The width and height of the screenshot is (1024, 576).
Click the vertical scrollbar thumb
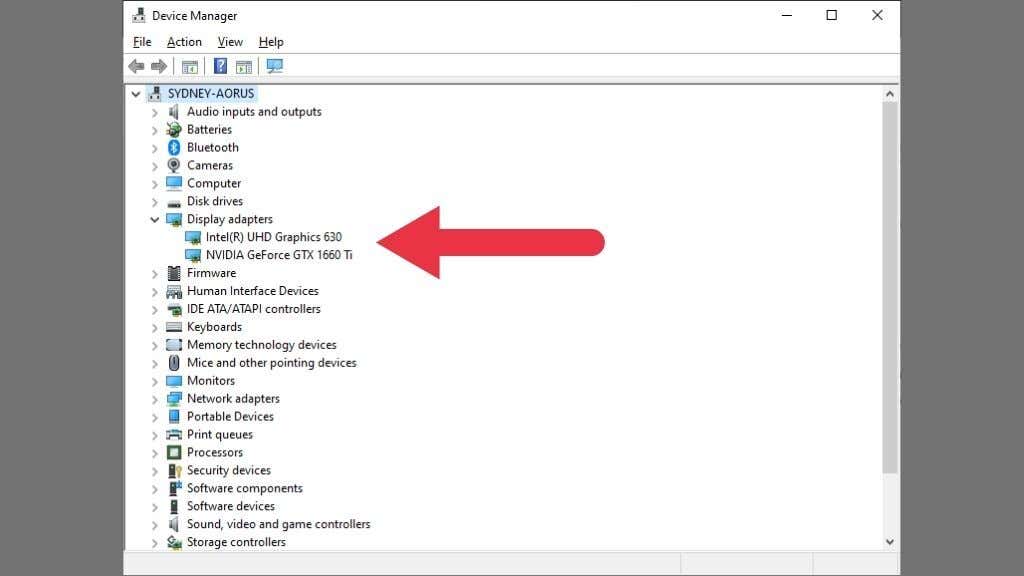click(x=889, y=287)
